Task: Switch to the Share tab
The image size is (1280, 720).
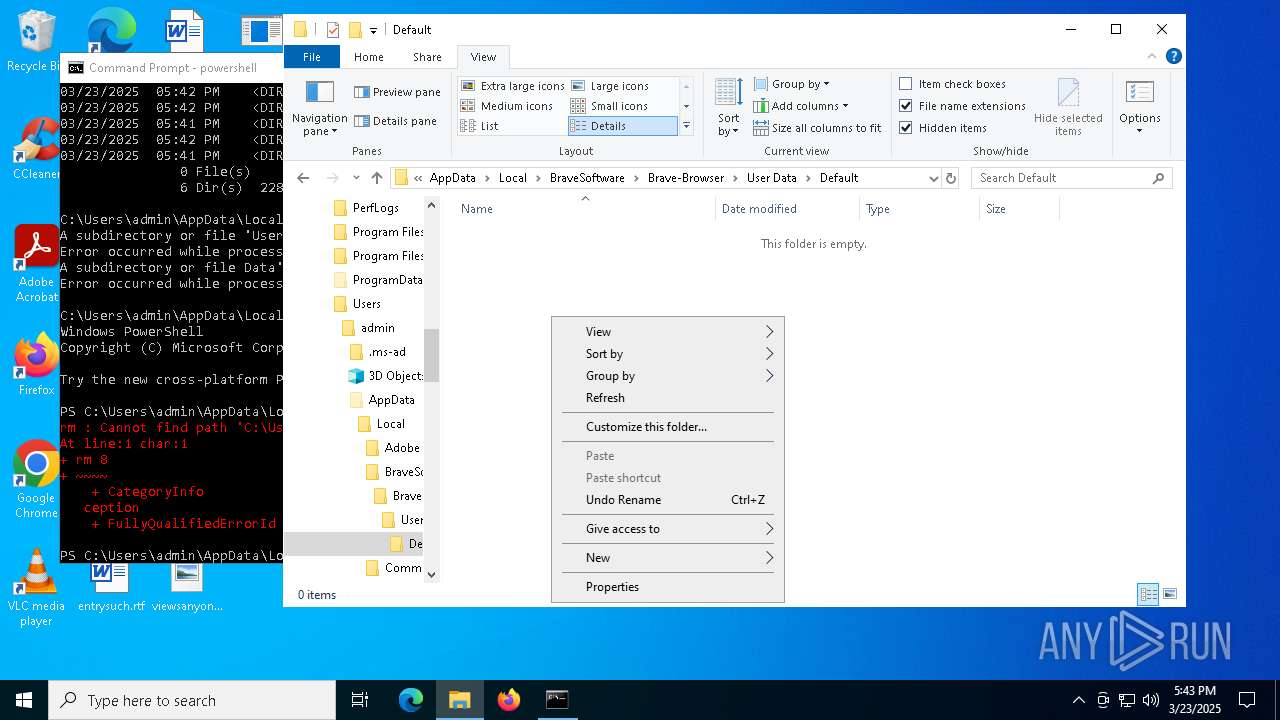Action: tap(427, 57)
